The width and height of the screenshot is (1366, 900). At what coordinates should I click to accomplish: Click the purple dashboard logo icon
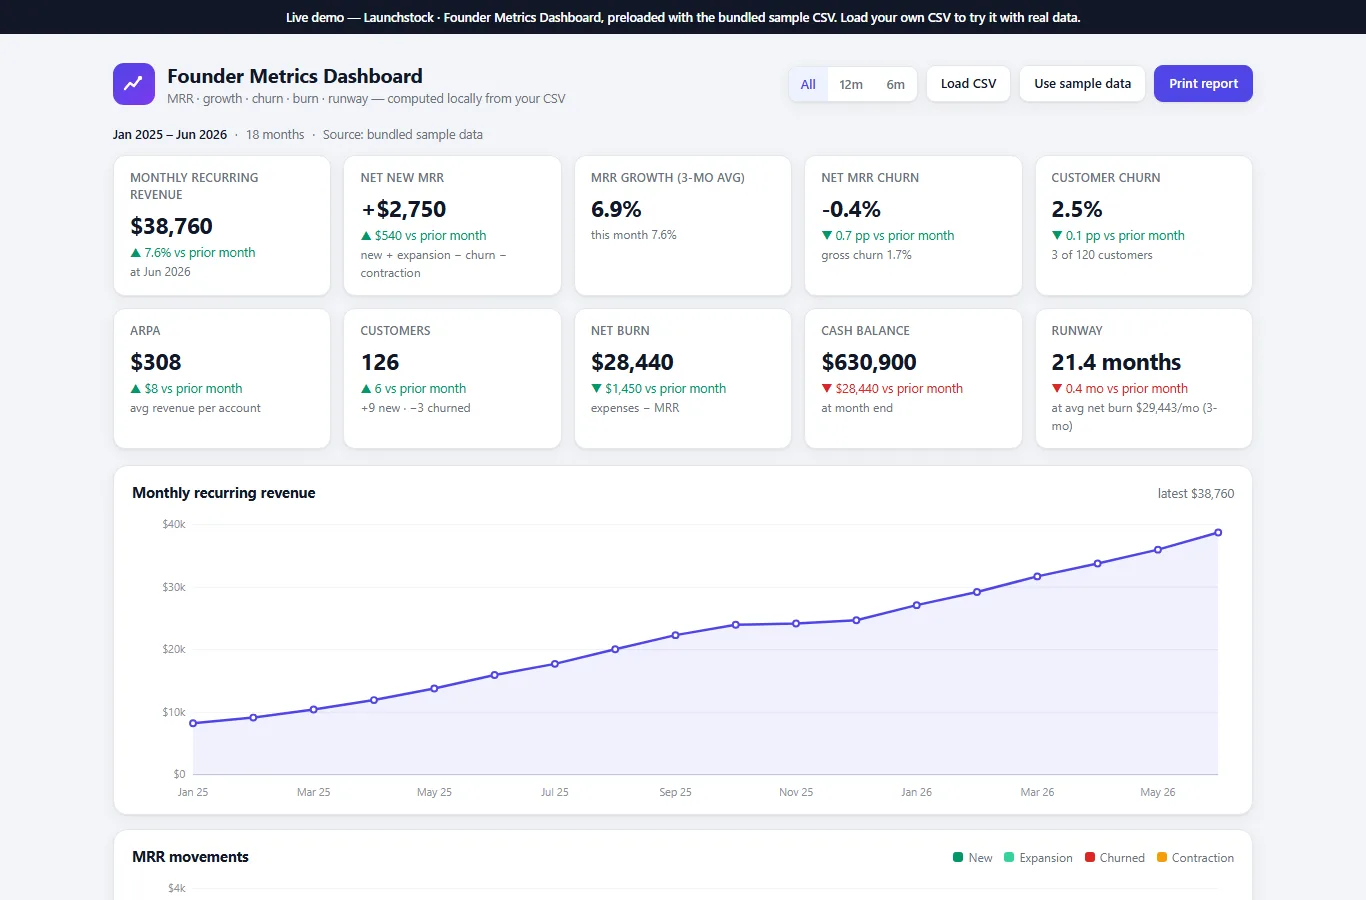coord(134,84)
